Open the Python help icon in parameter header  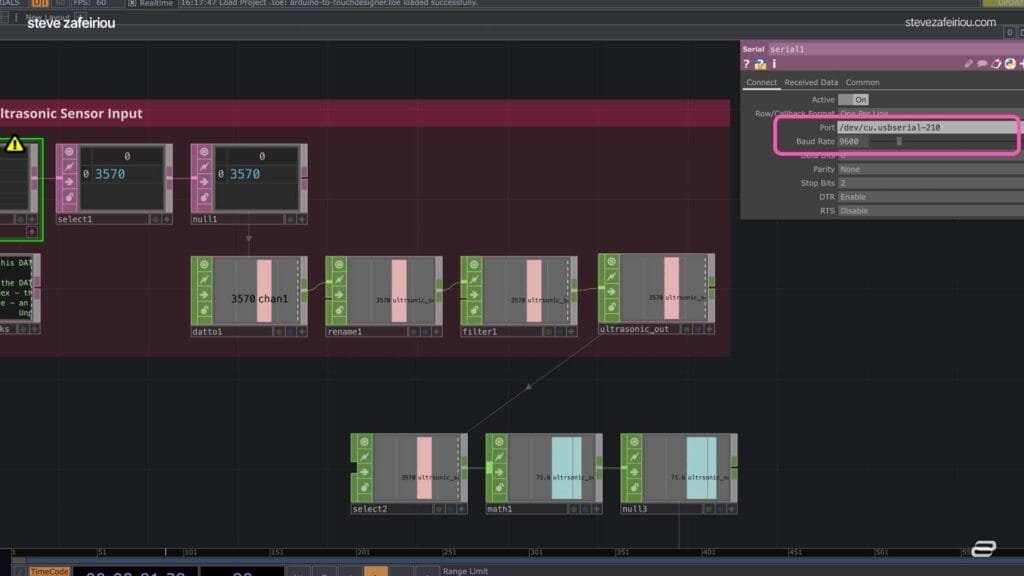click(760, 64)
